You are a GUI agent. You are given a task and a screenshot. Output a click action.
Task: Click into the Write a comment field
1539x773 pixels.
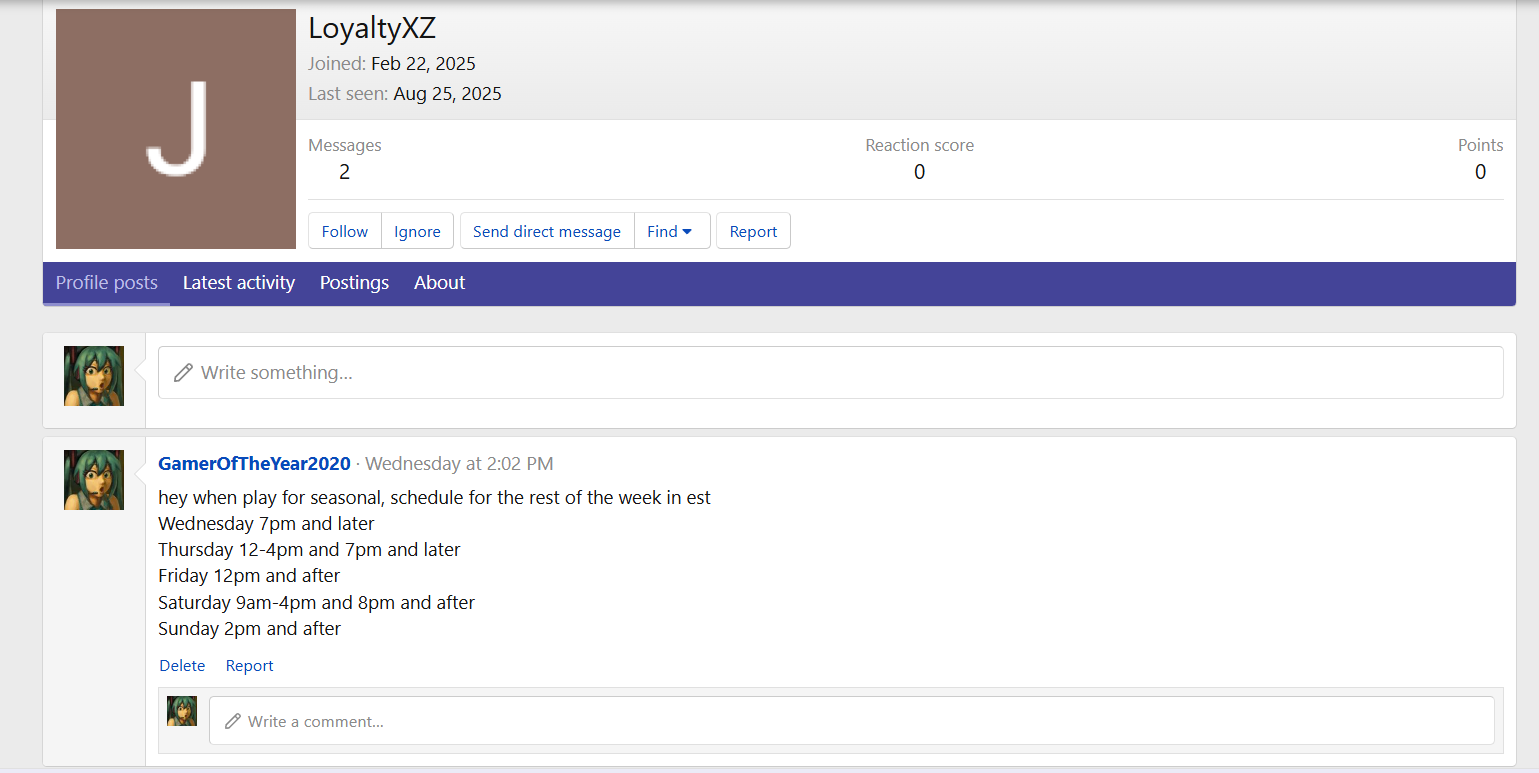tap(850, 721)
